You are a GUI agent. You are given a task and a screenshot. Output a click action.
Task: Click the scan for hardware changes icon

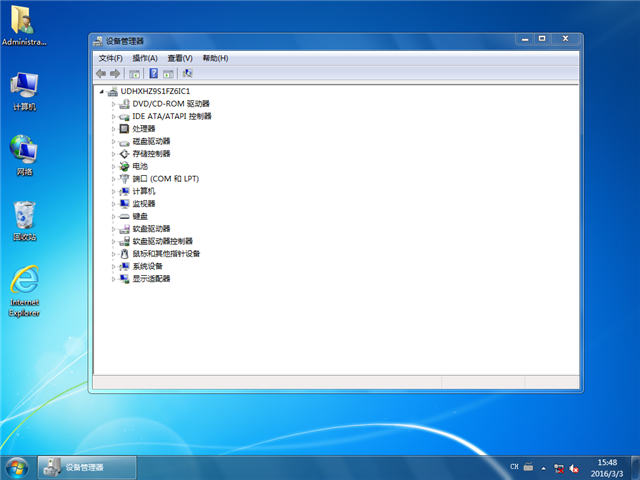click(187, 73)
